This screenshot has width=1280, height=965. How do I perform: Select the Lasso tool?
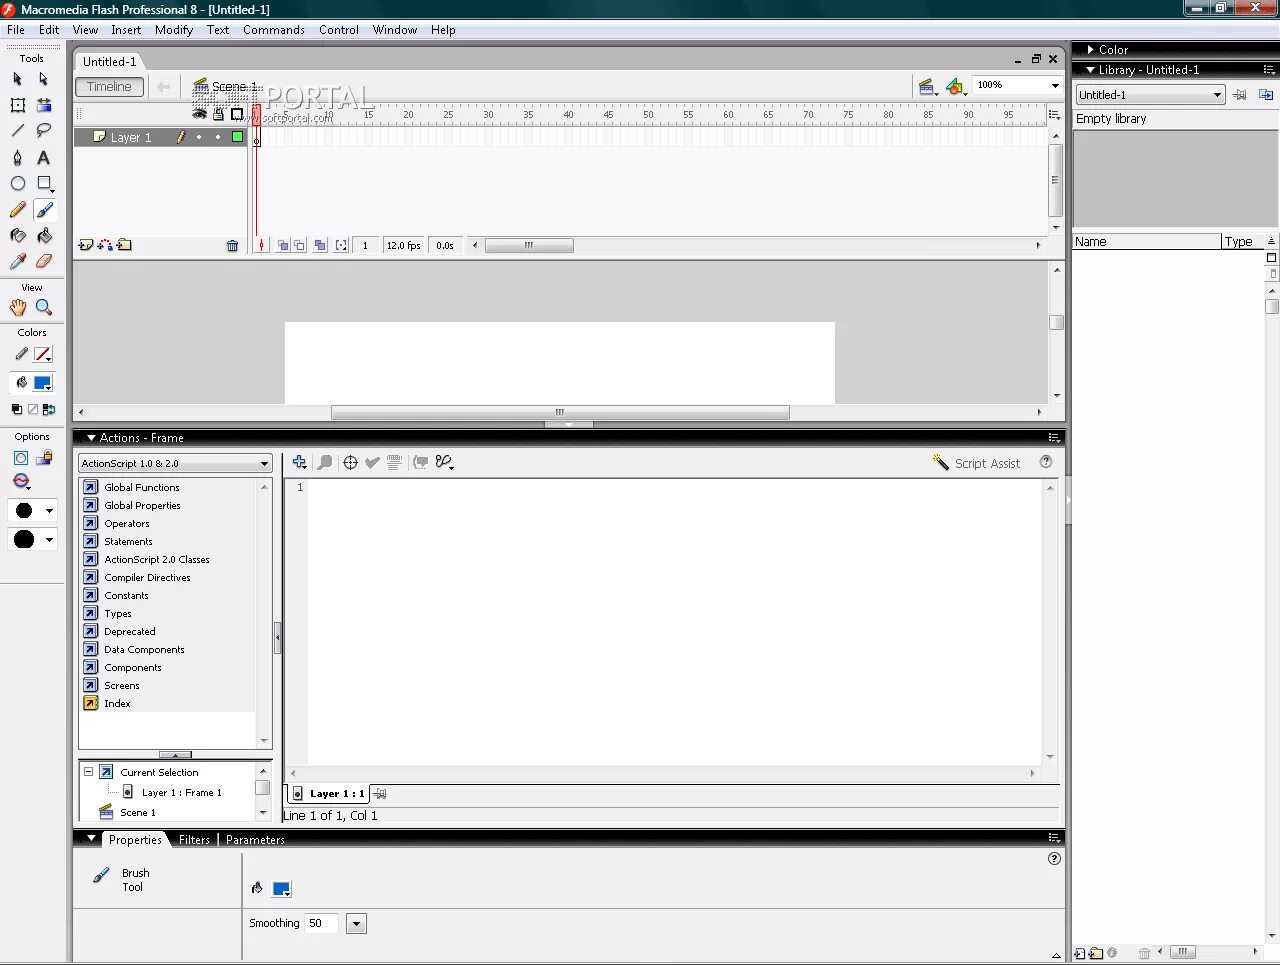coord(43,131)
